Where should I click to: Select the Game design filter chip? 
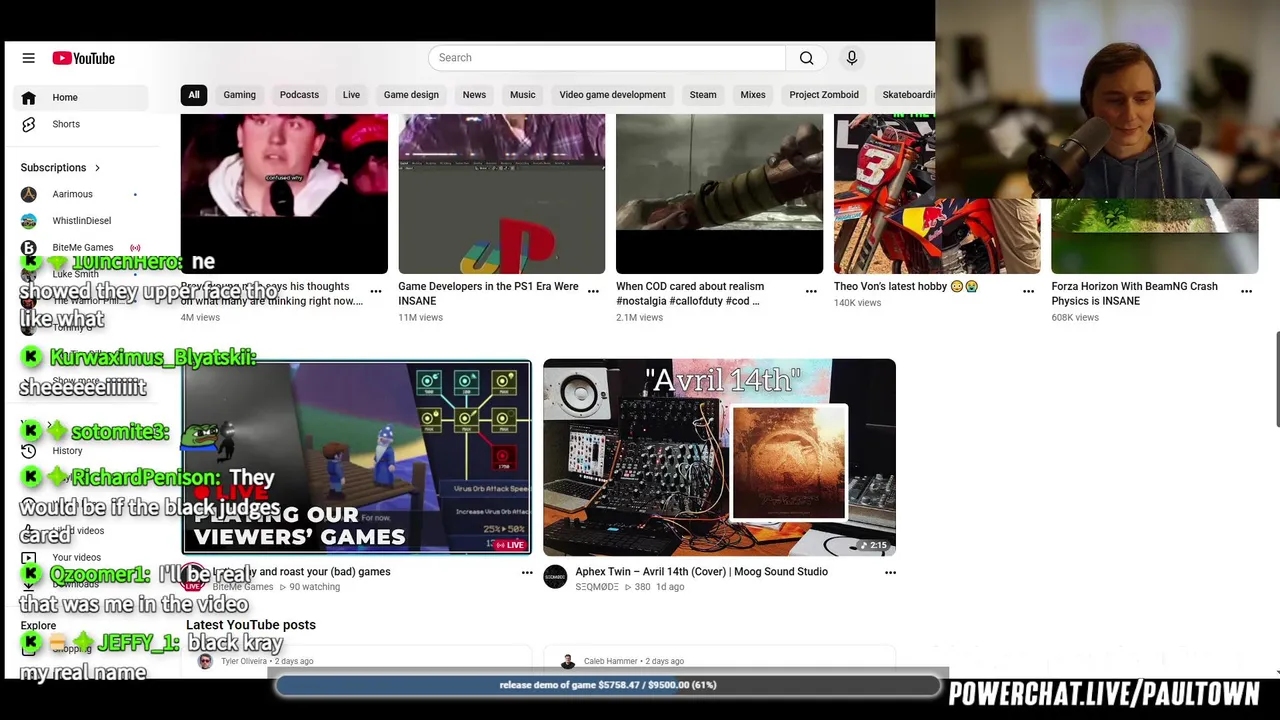tap(411, 95)
